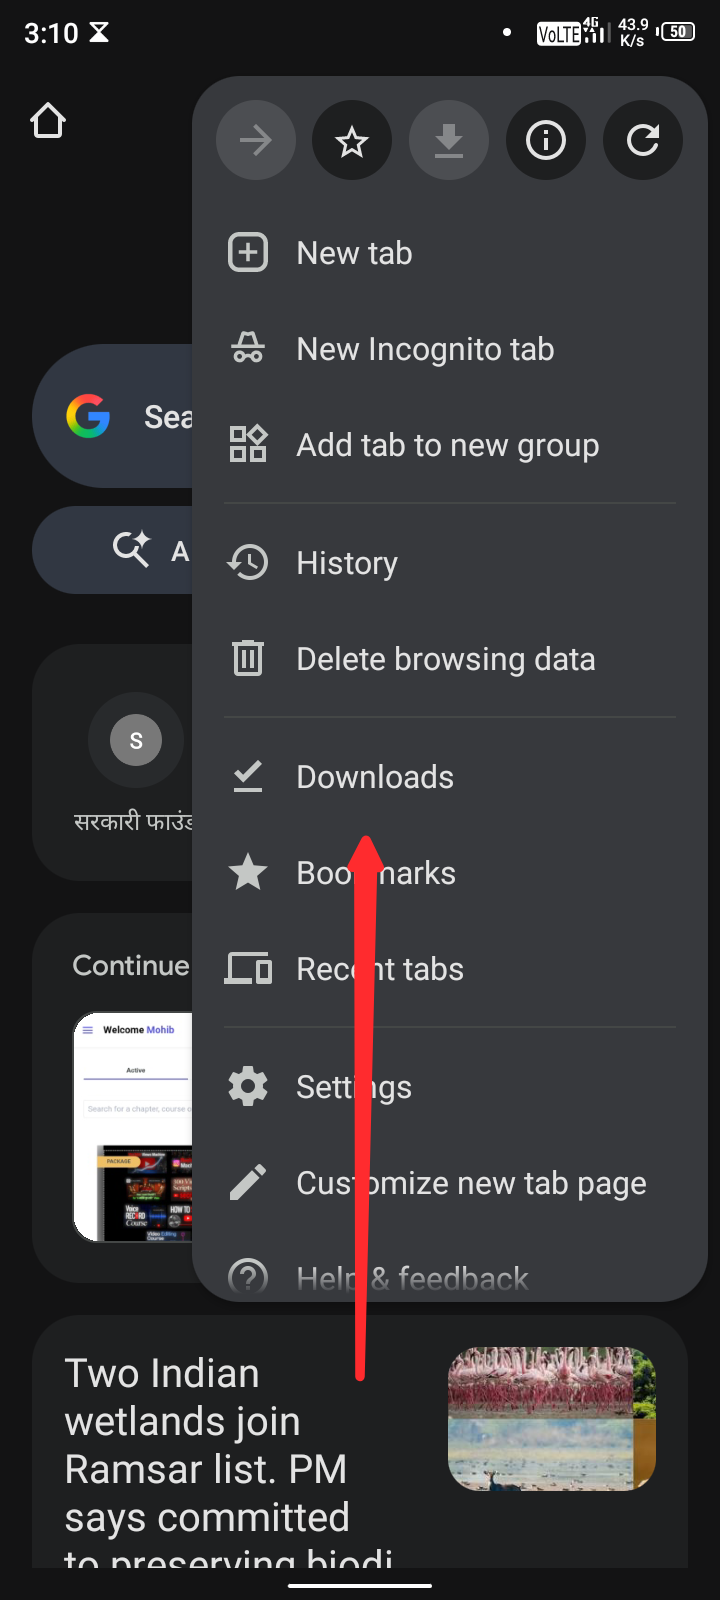Tap the home icon
This screenshot has width=720, height=1600.
(48, 121)
